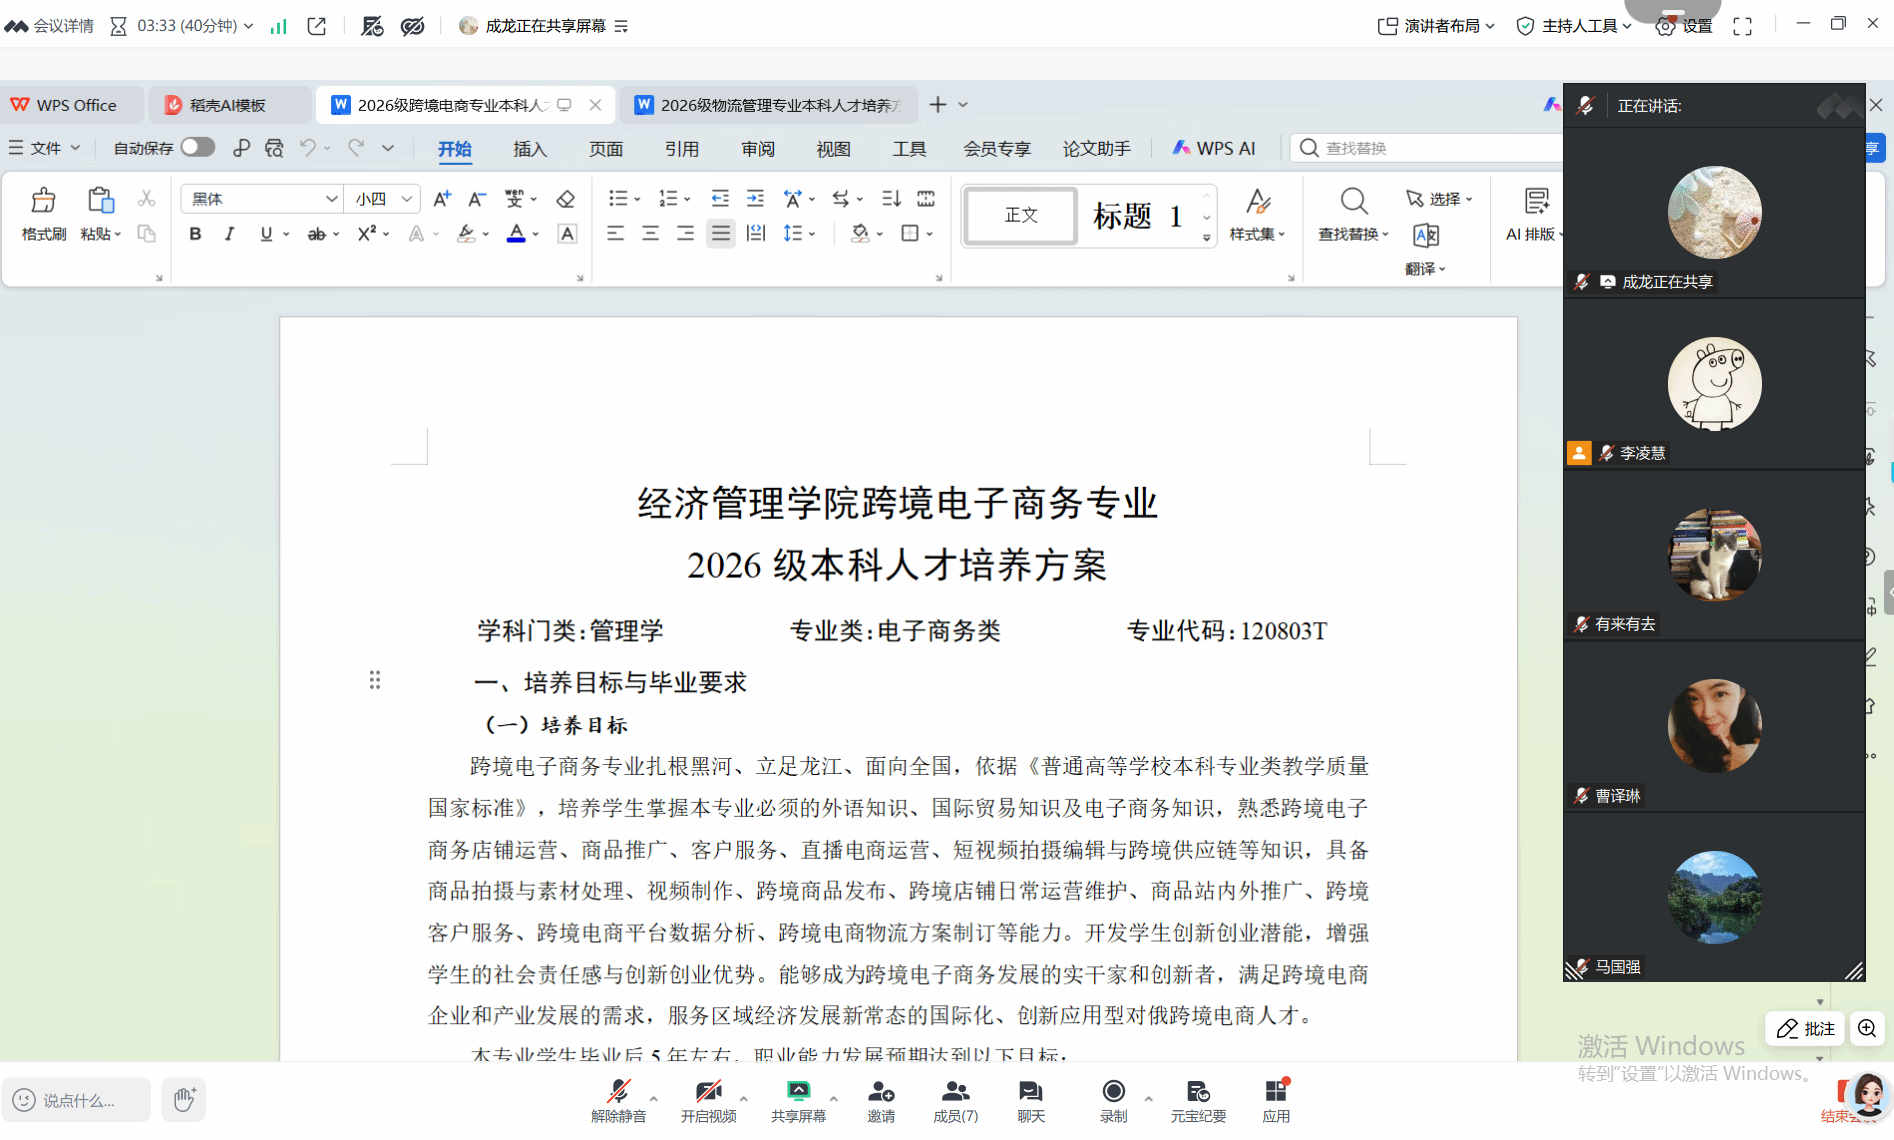This screenshot has width=1894, height=1140.
Task: Click the paragraph shading color bucket
Action: [x=860, y=234]
